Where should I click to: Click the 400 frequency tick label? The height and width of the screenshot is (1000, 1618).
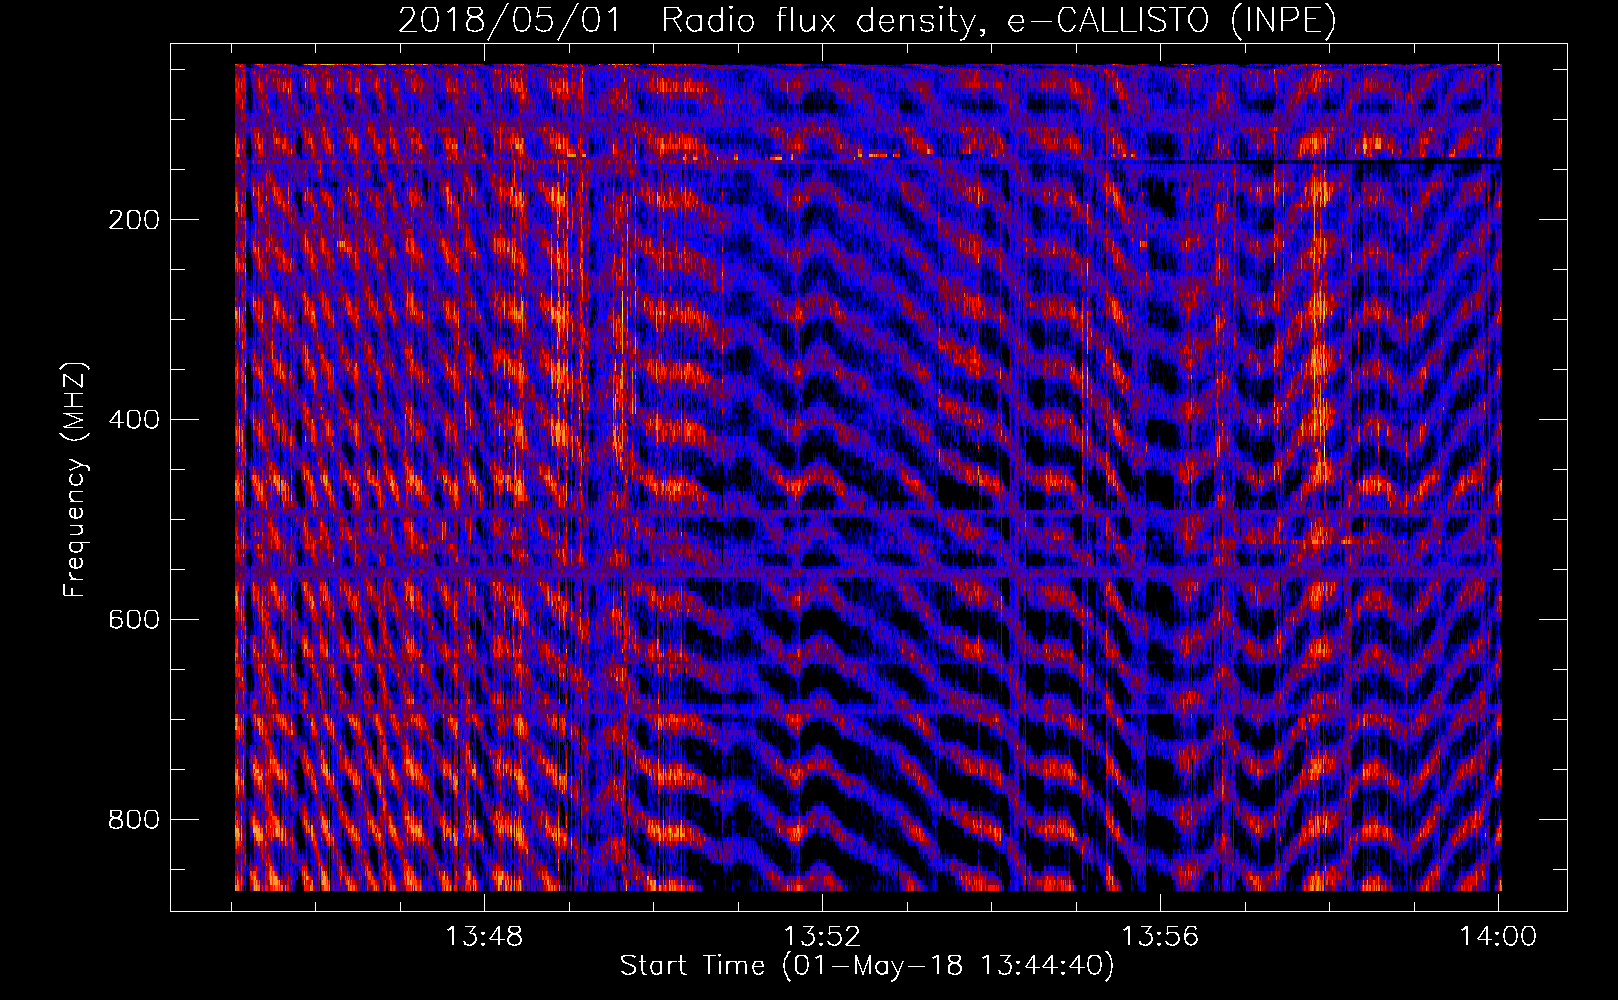point(133,420)
